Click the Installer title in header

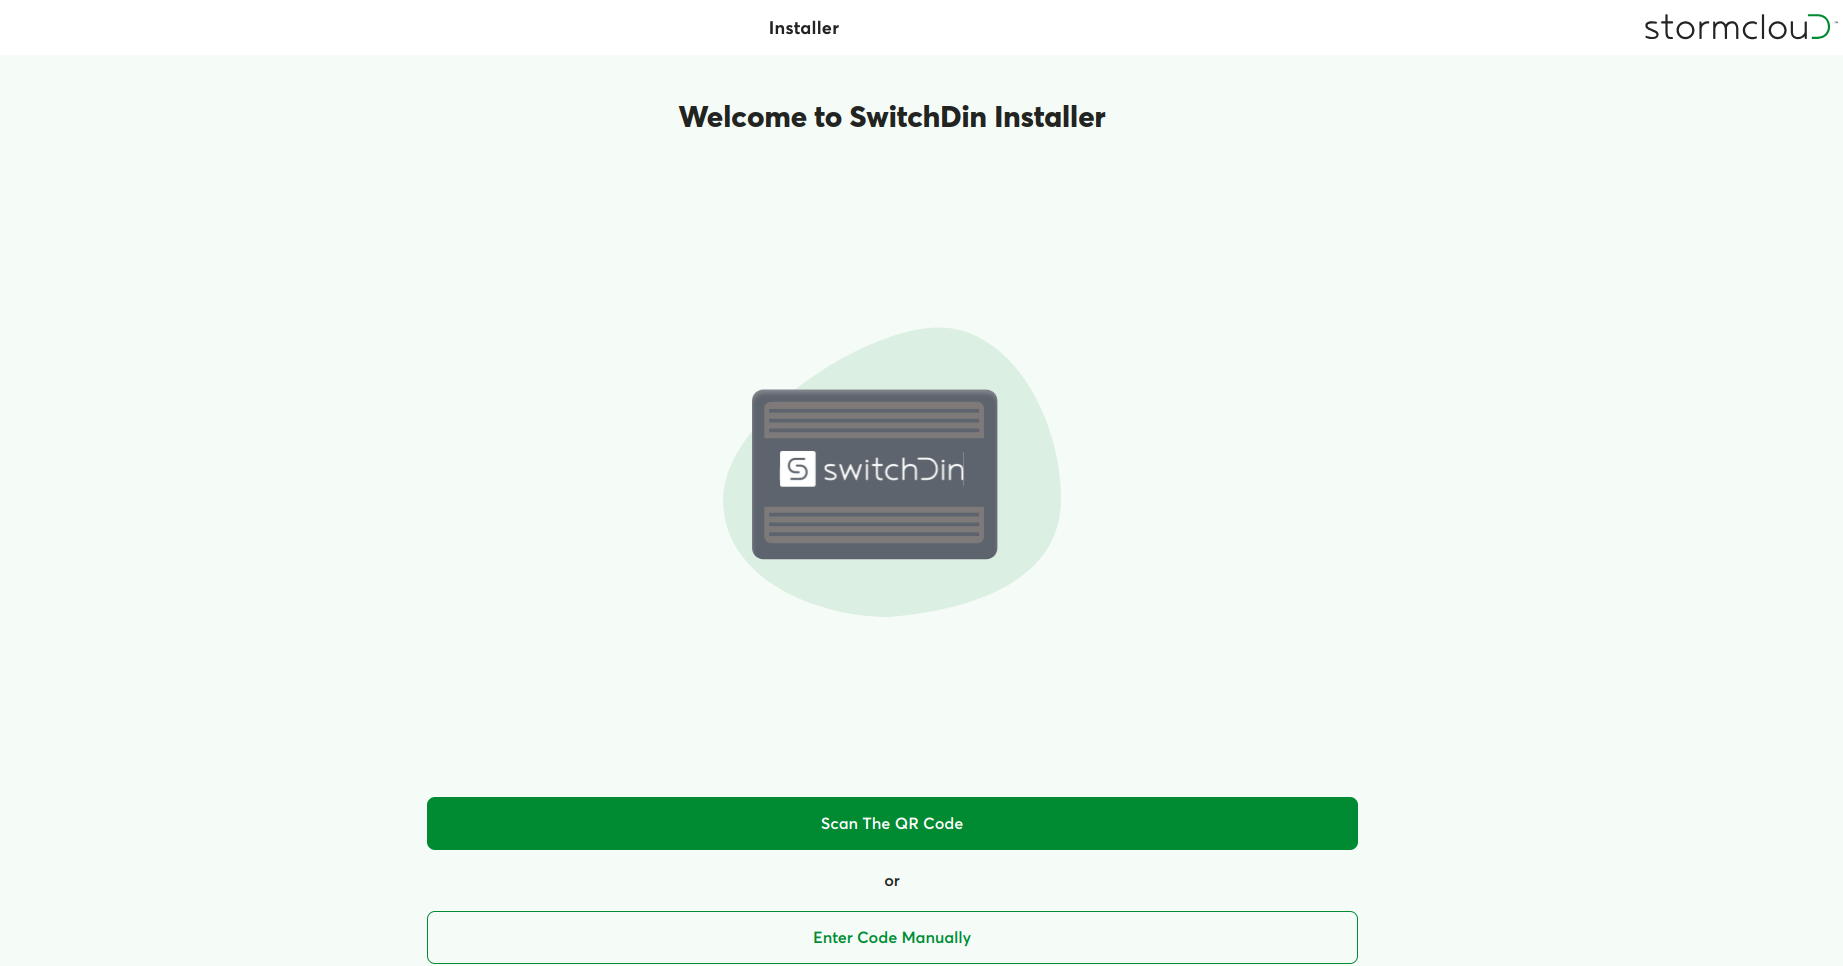[x=804, y=28]
